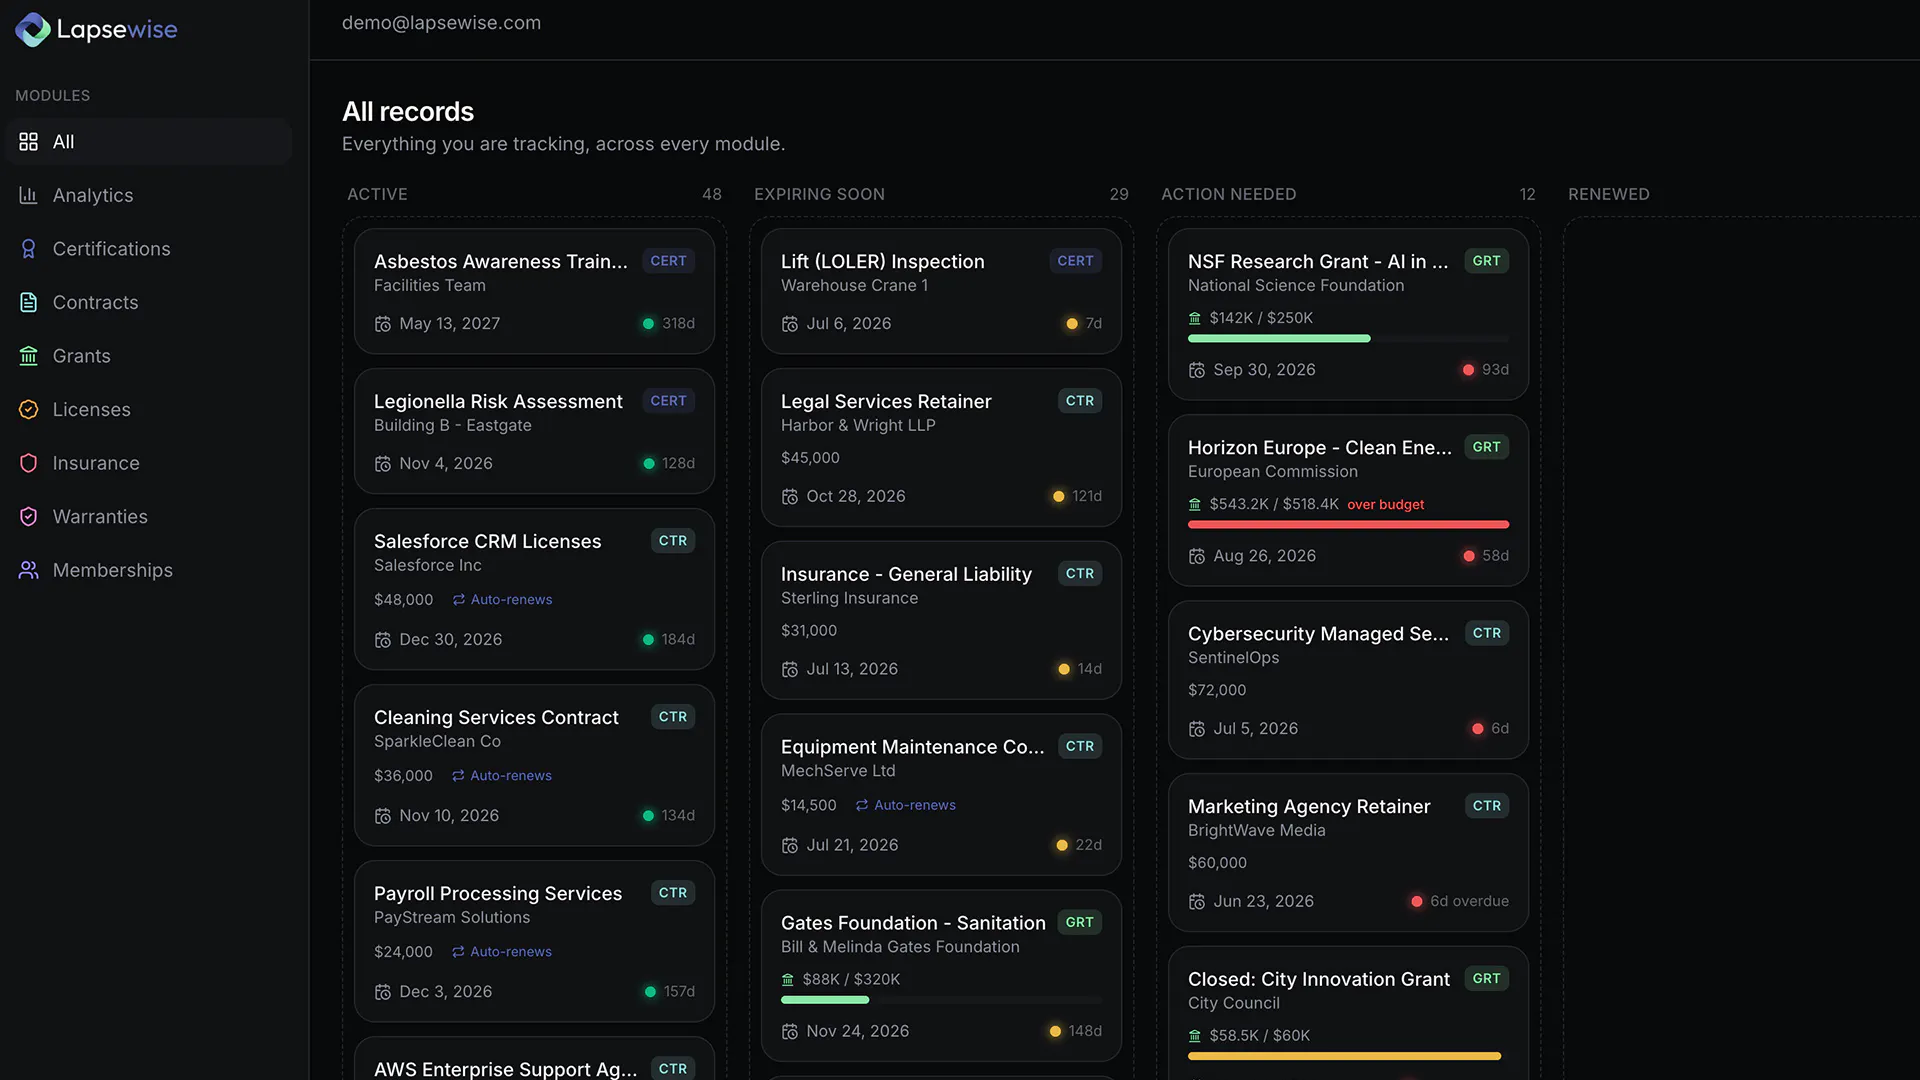Click budget bank icon on NSF Research Grant

pyautogui.click(x=1195, y=318)
